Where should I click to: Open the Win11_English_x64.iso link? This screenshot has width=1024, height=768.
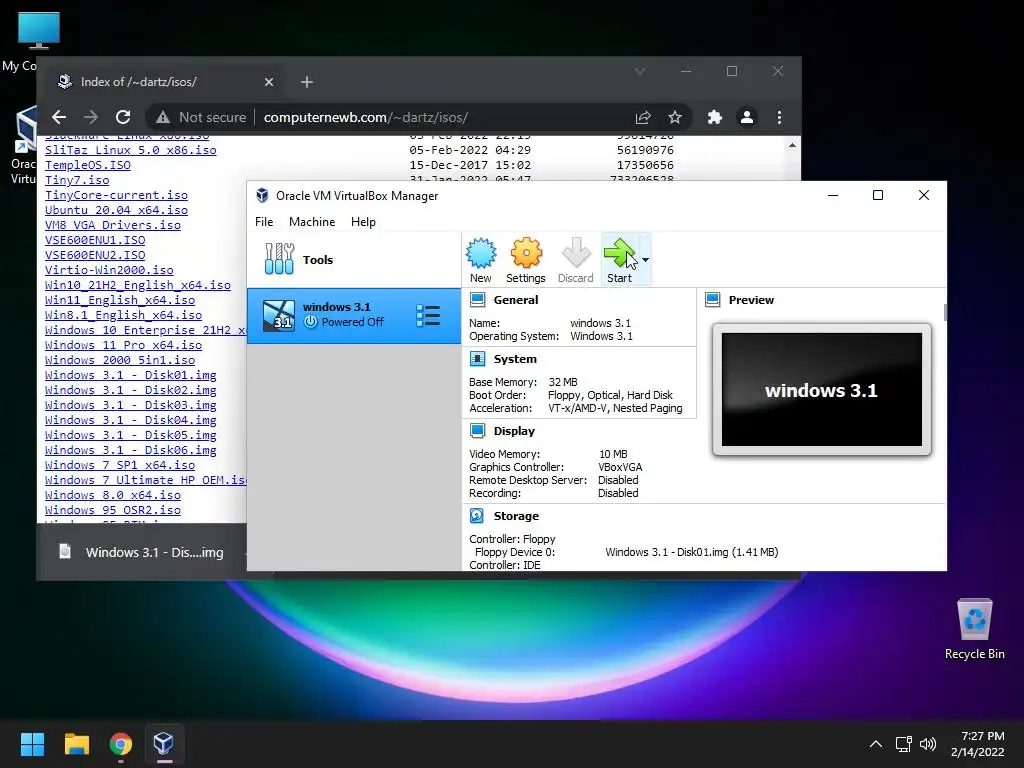click(x=120, y=300)
